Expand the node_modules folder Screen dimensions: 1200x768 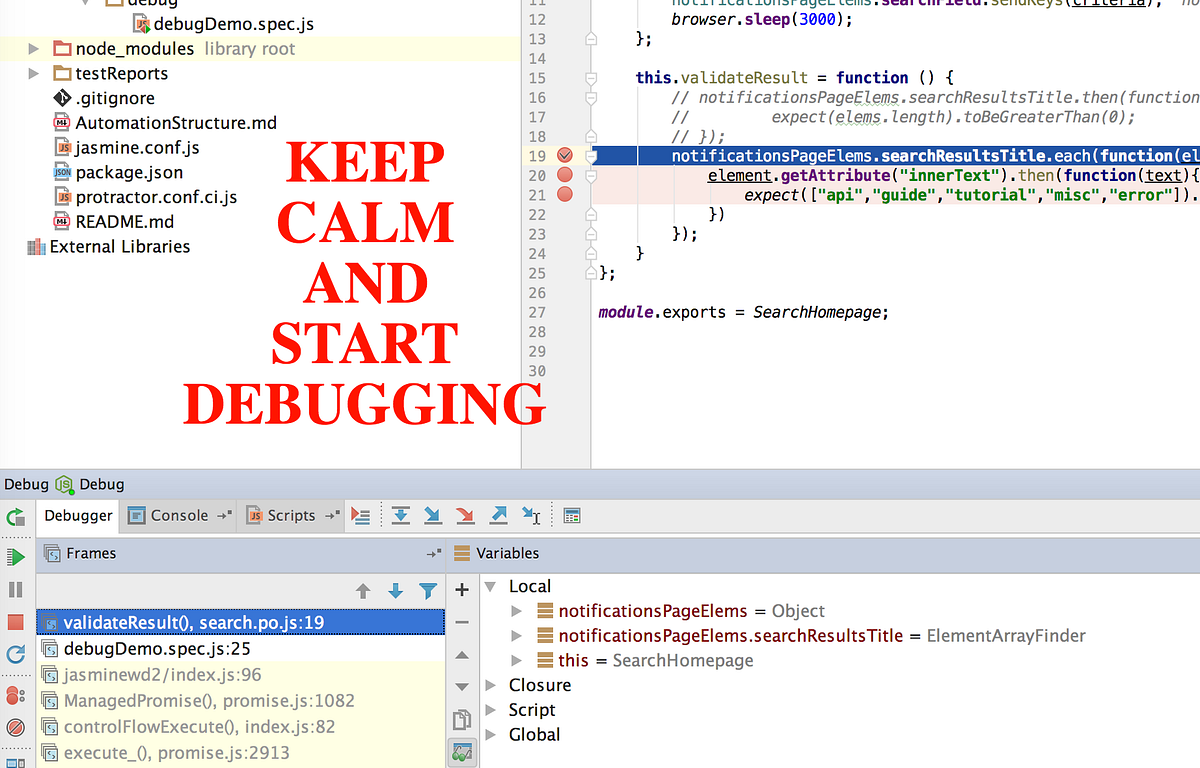[34, 49]
